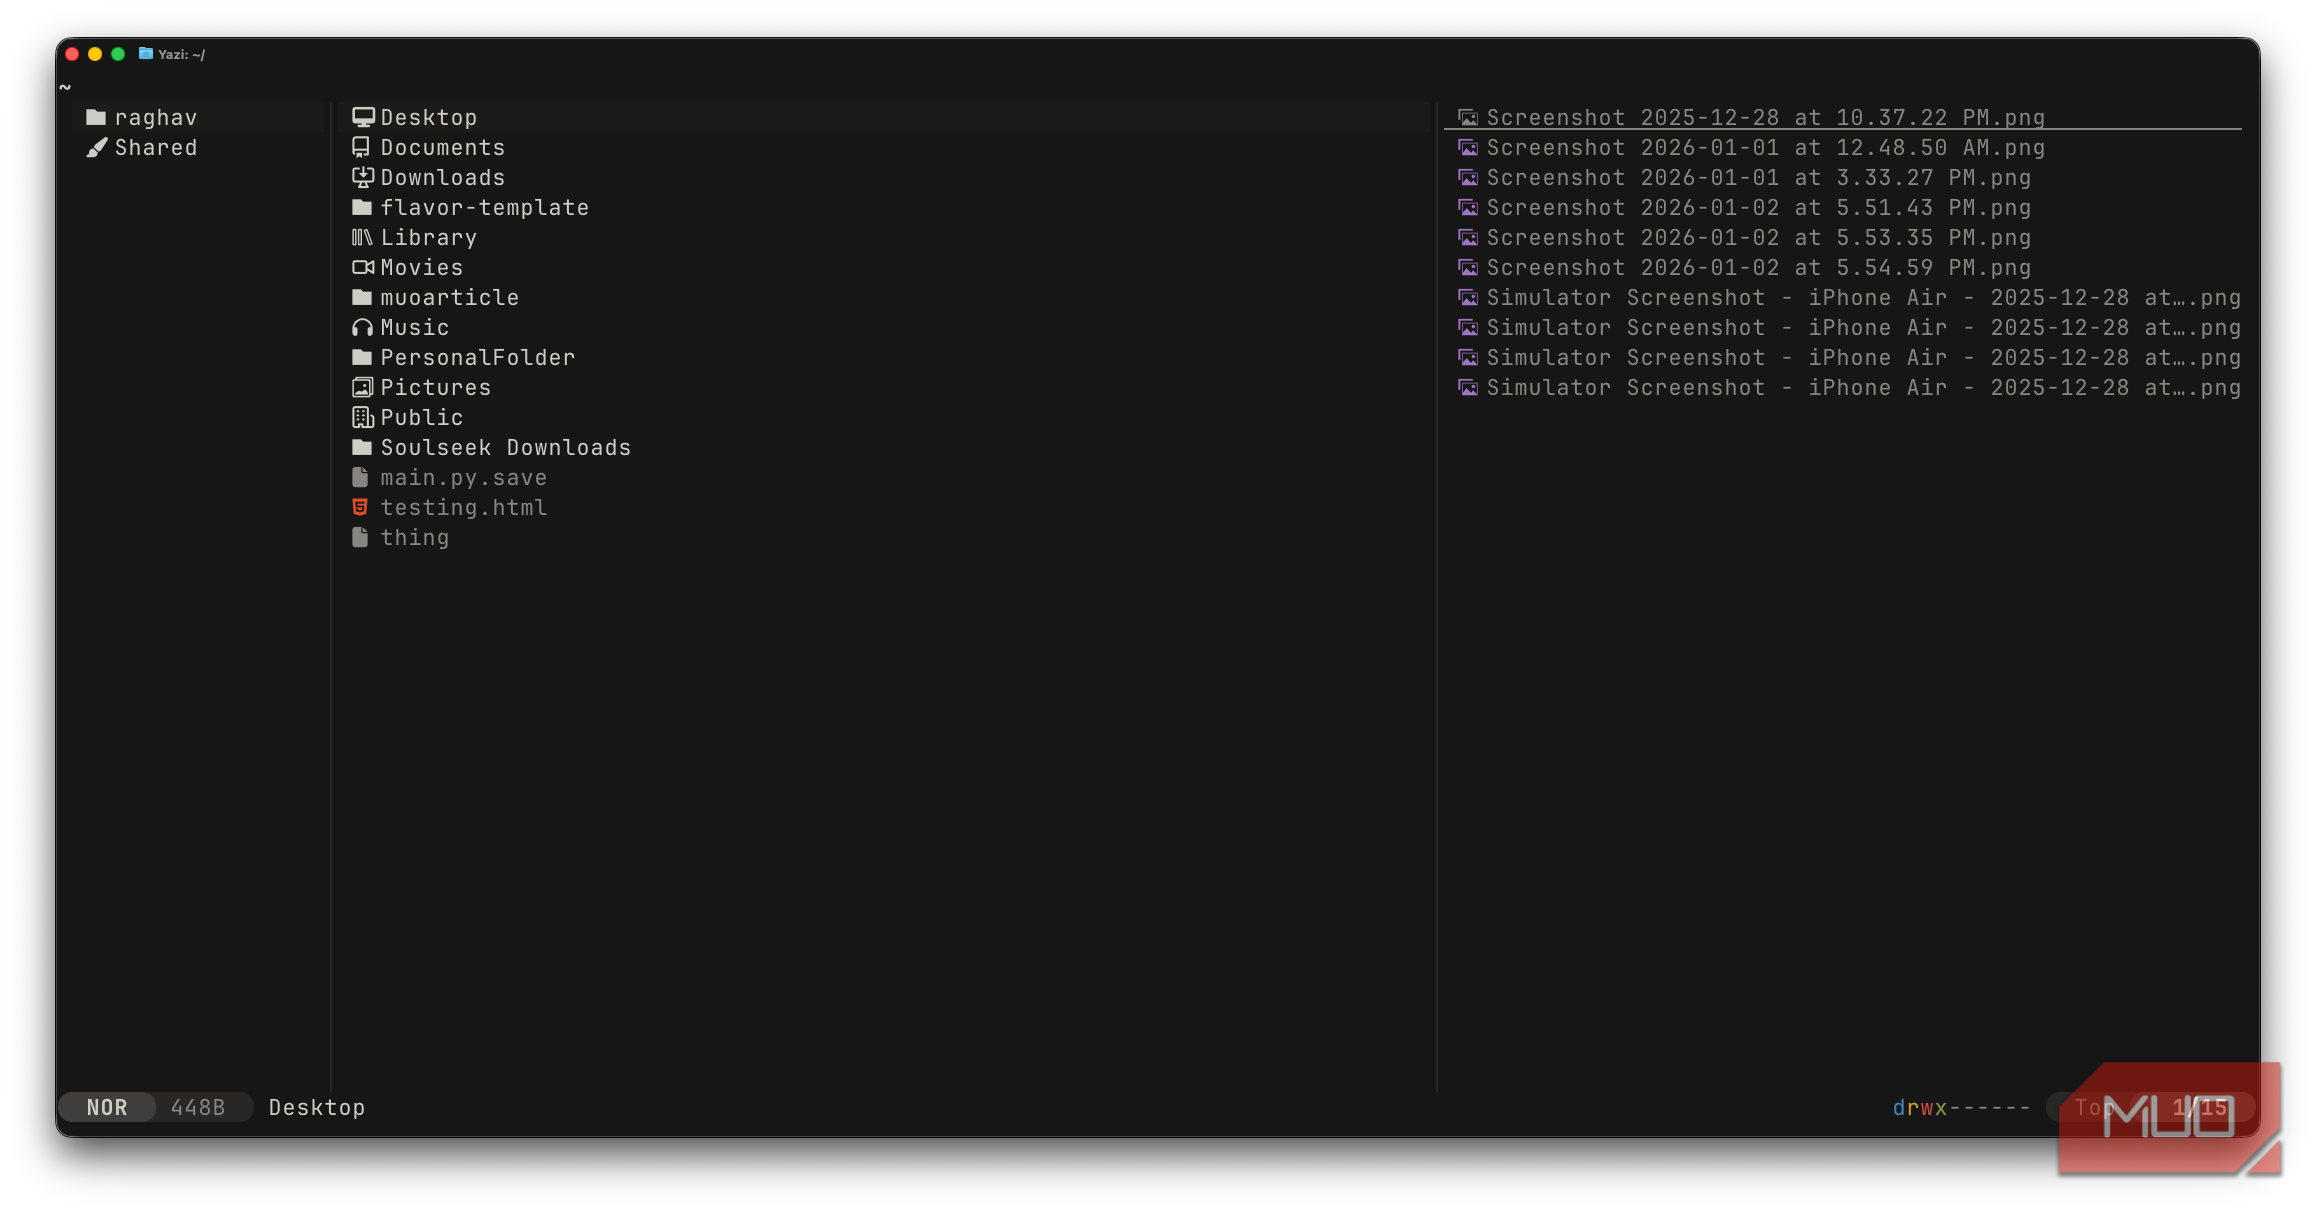Select the Pictures folder name
Screen dimensions: 2316x1211
pyautogui.click(x=436, y=388)
